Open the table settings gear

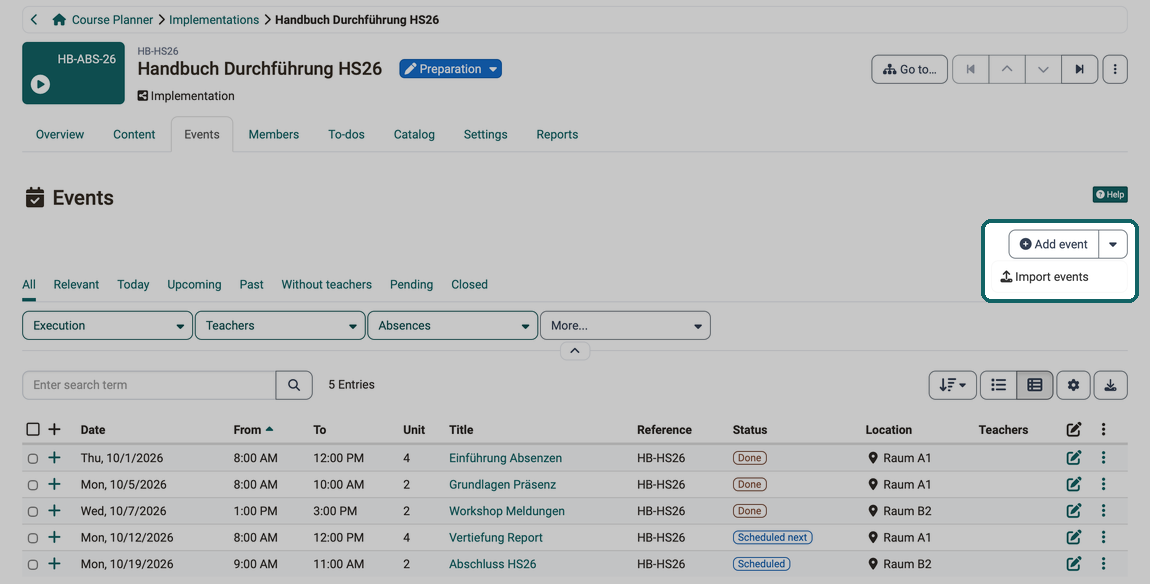1074,384
